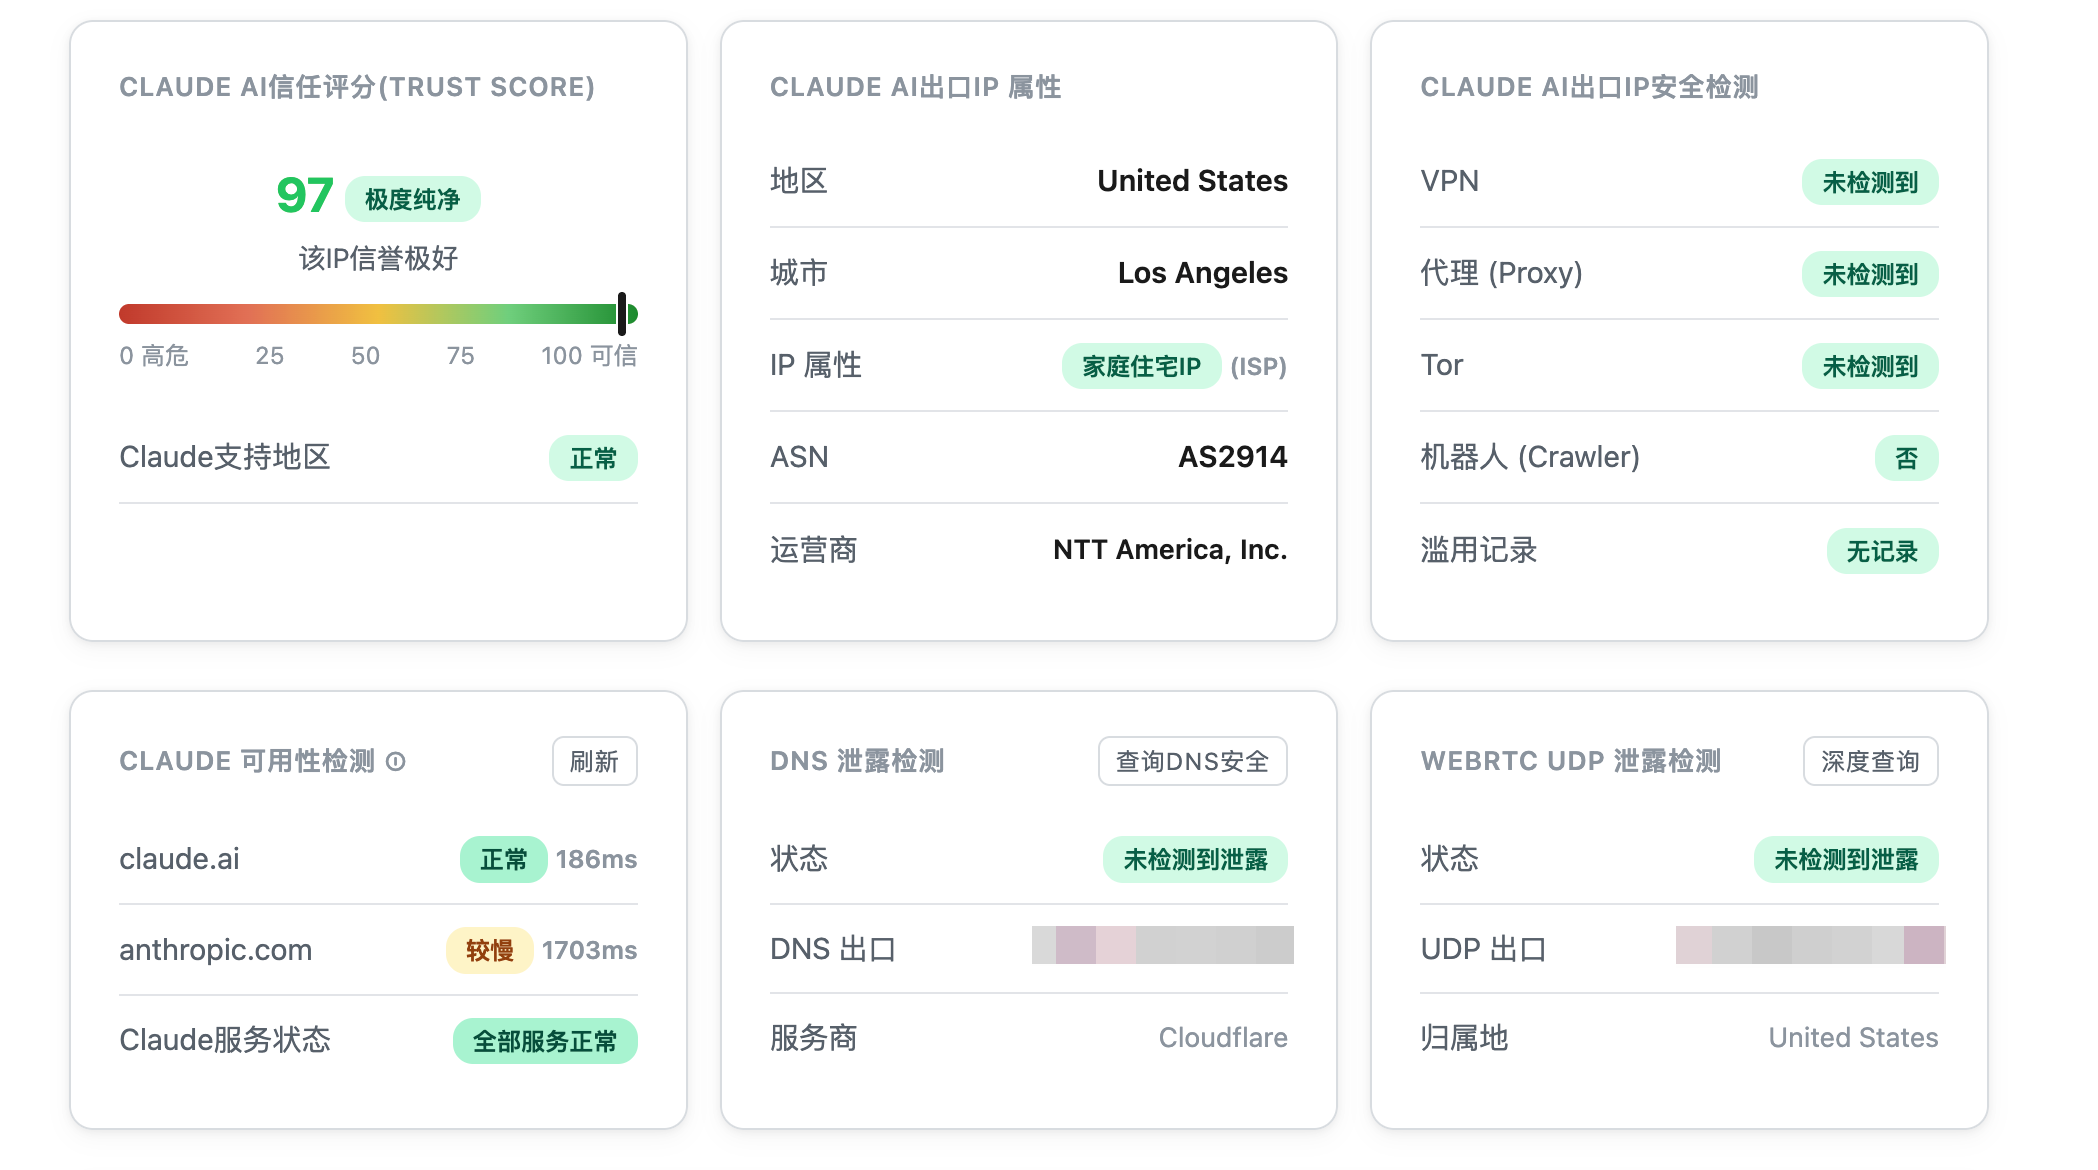Select the United States region value

click(x=1192, y=181)
